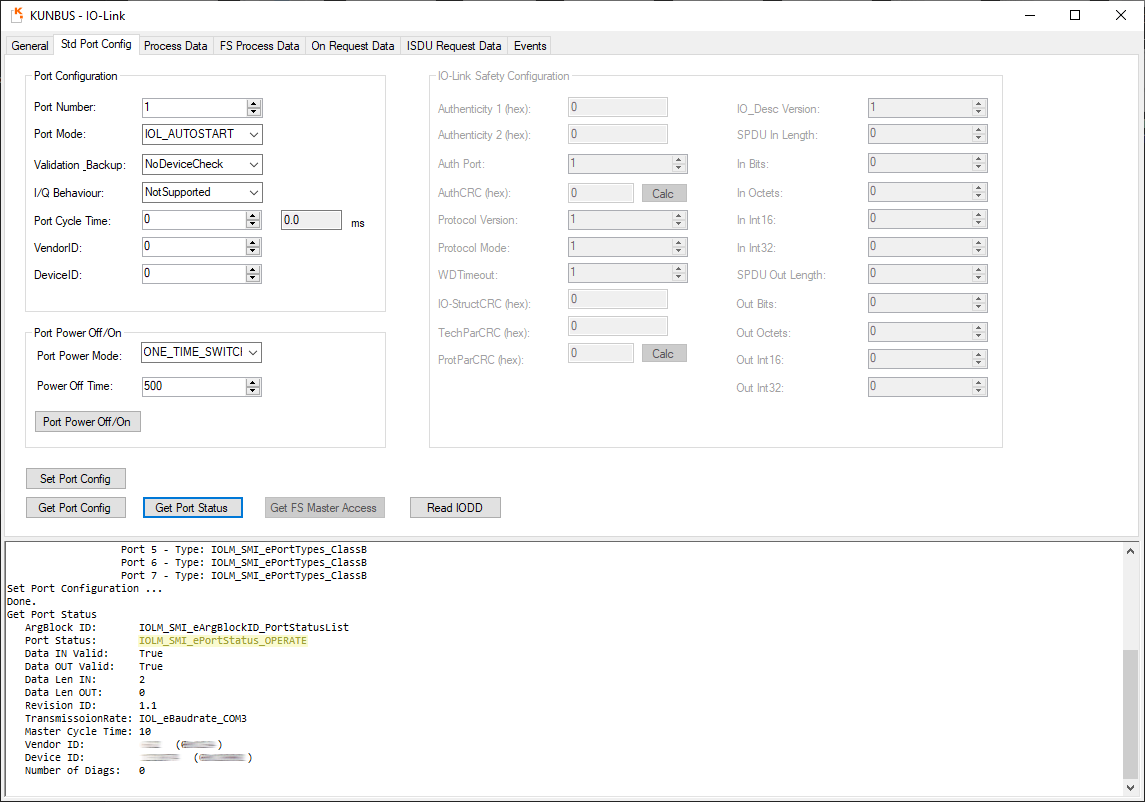Select the General tab

pos(30,46)
